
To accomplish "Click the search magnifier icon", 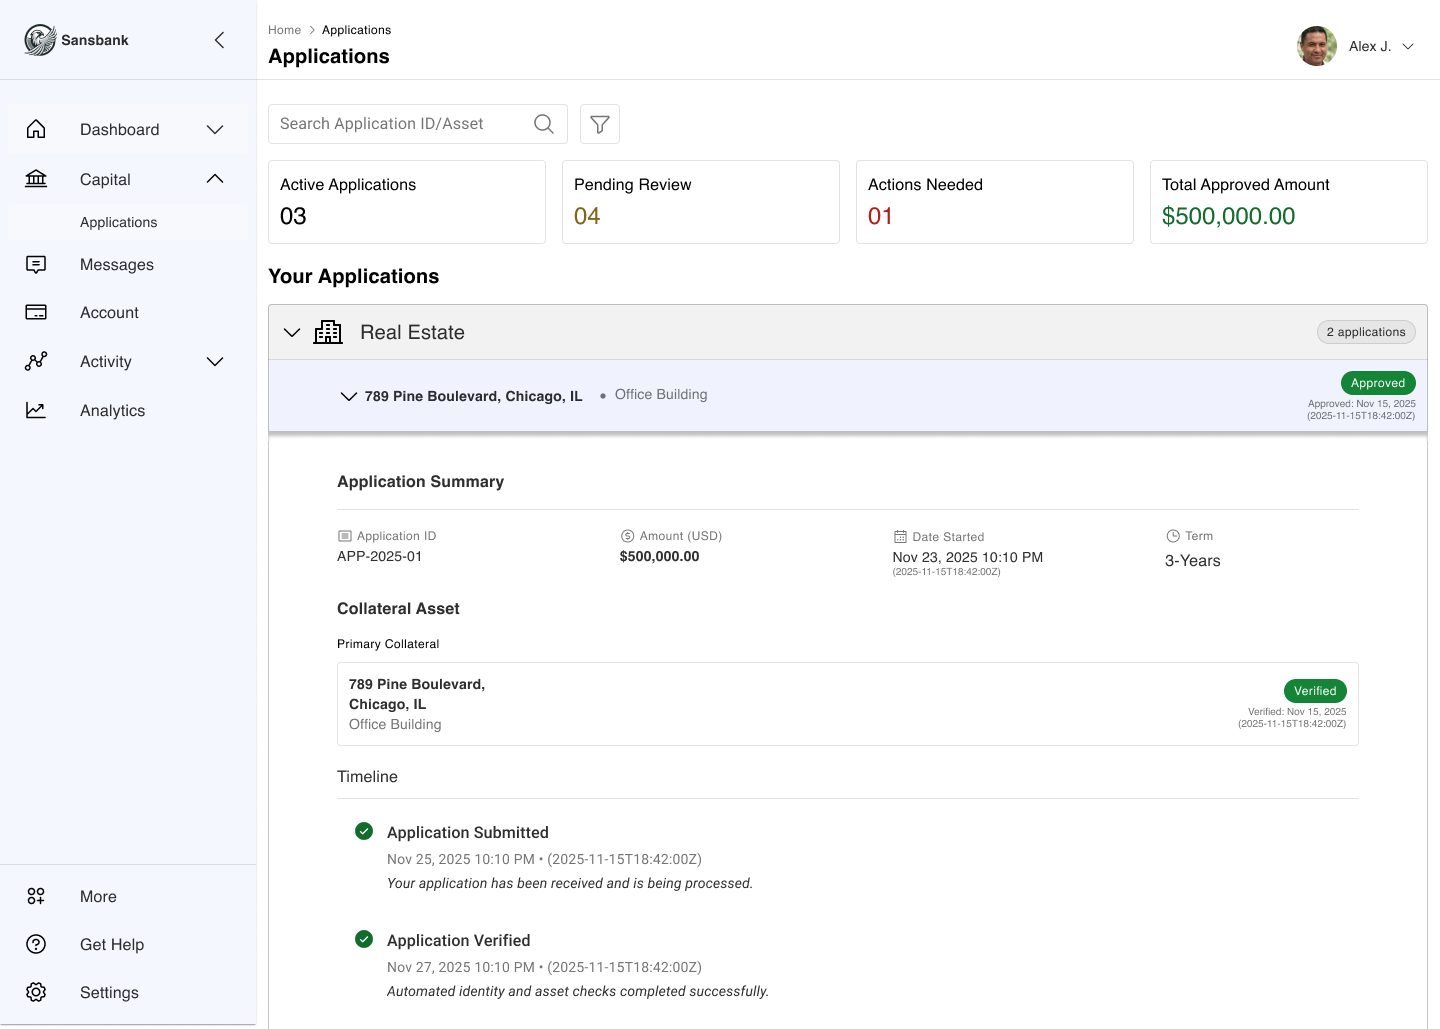I will point(543,123).
